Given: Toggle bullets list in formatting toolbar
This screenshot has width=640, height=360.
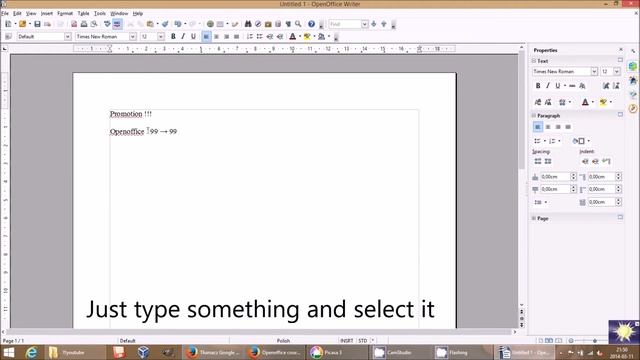Looking at the screenshot, I should pyautogui.click(x=260, y=37).
